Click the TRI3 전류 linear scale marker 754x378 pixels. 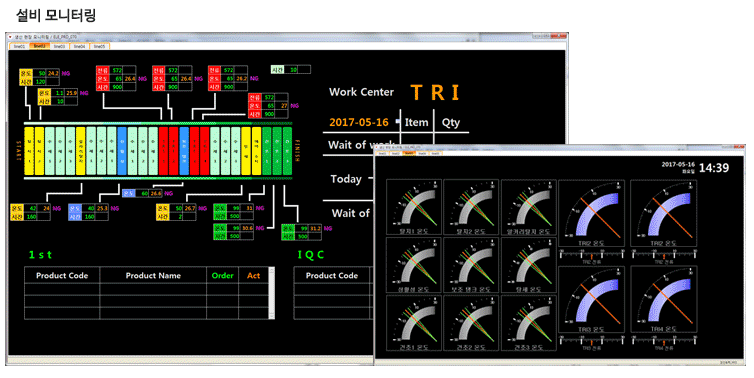[x=591, y=343]
